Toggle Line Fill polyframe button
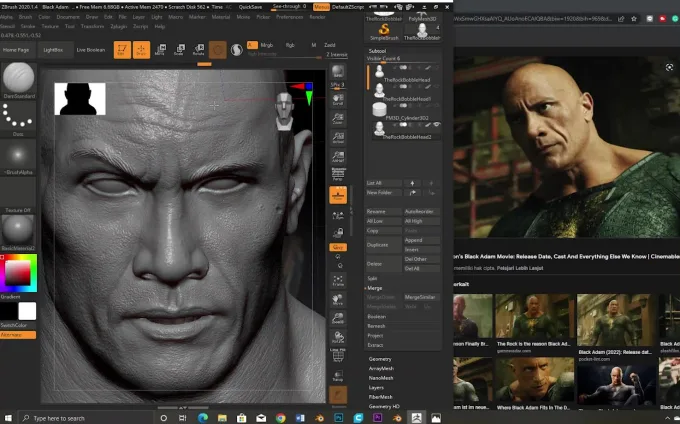The image size is (680, 424). (x=338, y=355)
